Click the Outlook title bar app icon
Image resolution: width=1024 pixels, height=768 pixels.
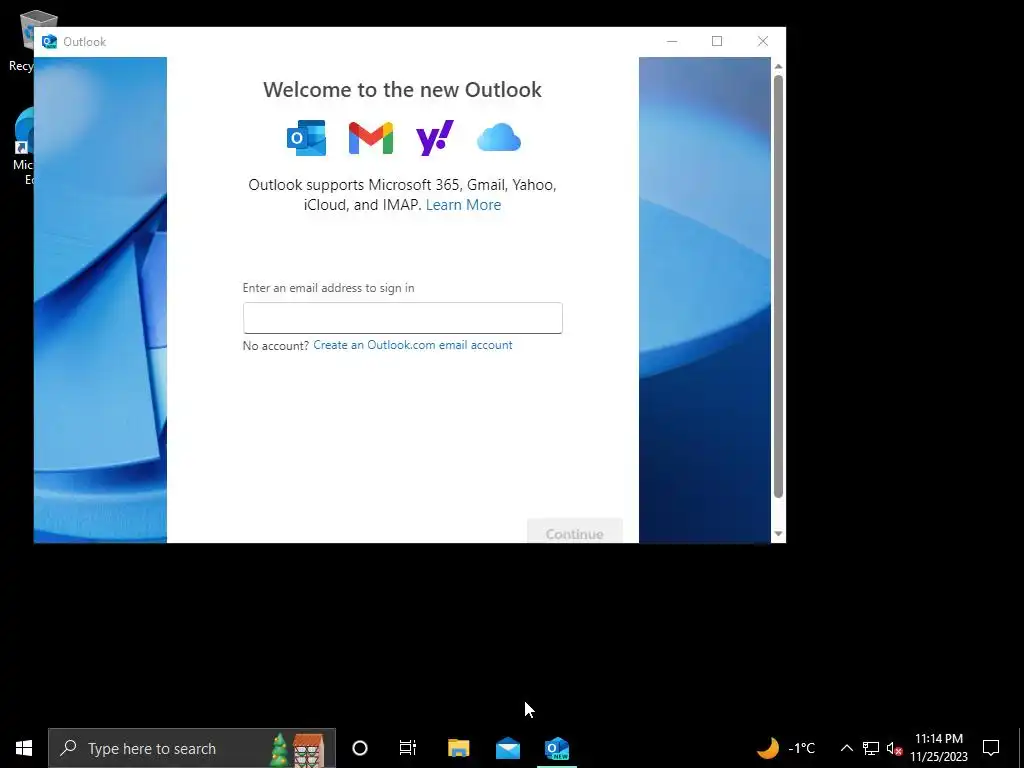49,42
